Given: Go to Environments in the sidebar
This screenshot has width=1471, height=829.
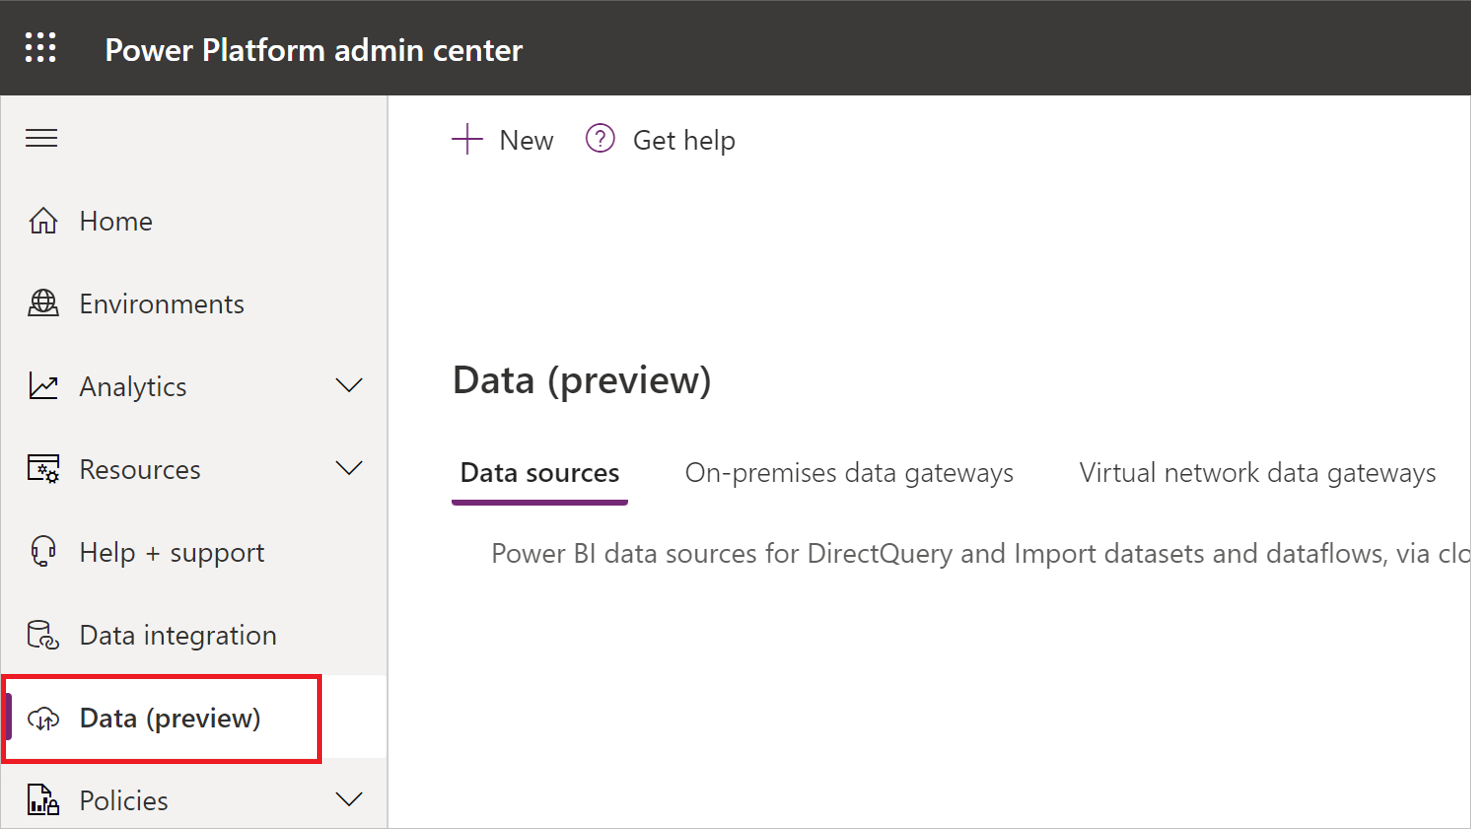Looking at the screenshot, I should 161,304.
